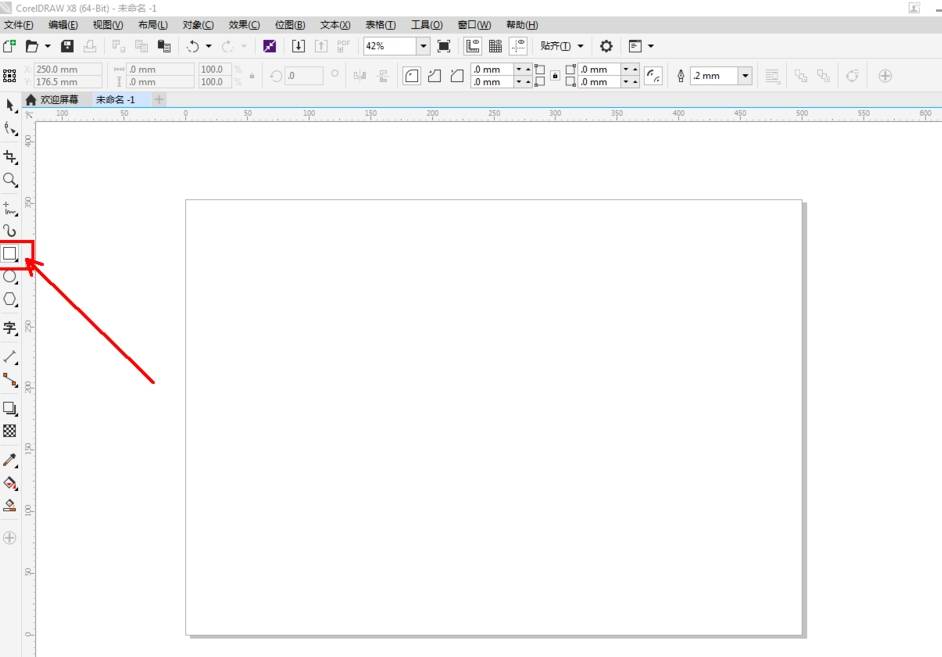Open the zoom level 42% dropdown
Image resolution: width=942 pixels, height=657 pixels.
(x=423, y=46)
